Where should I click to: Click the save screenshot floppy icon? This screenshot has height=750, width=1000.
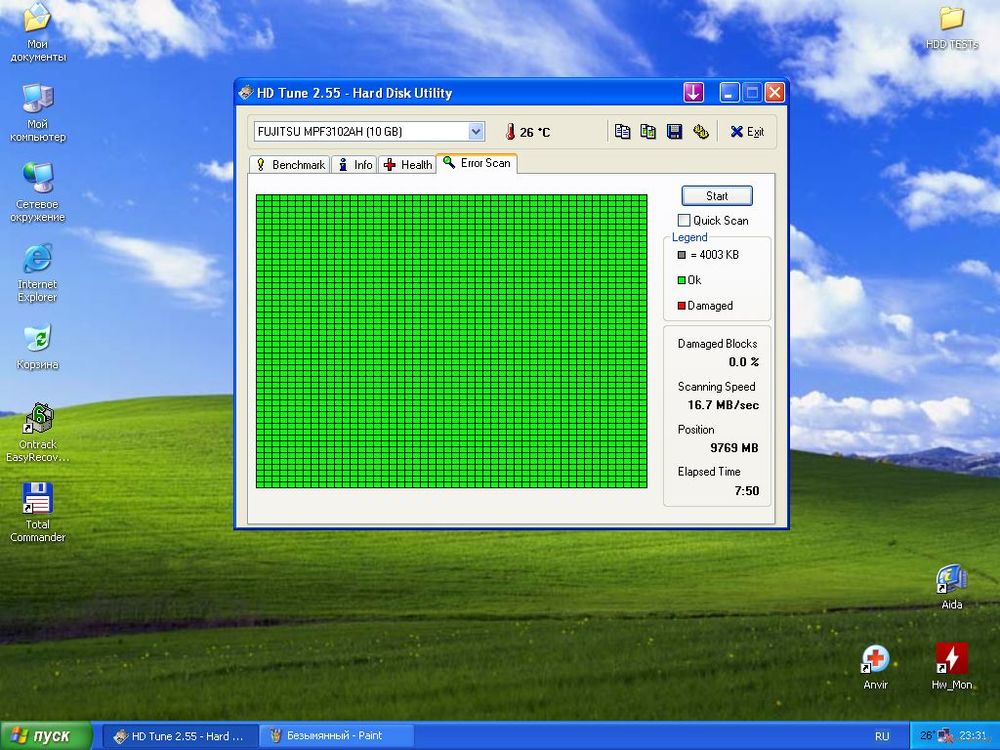tap(674, 132)
